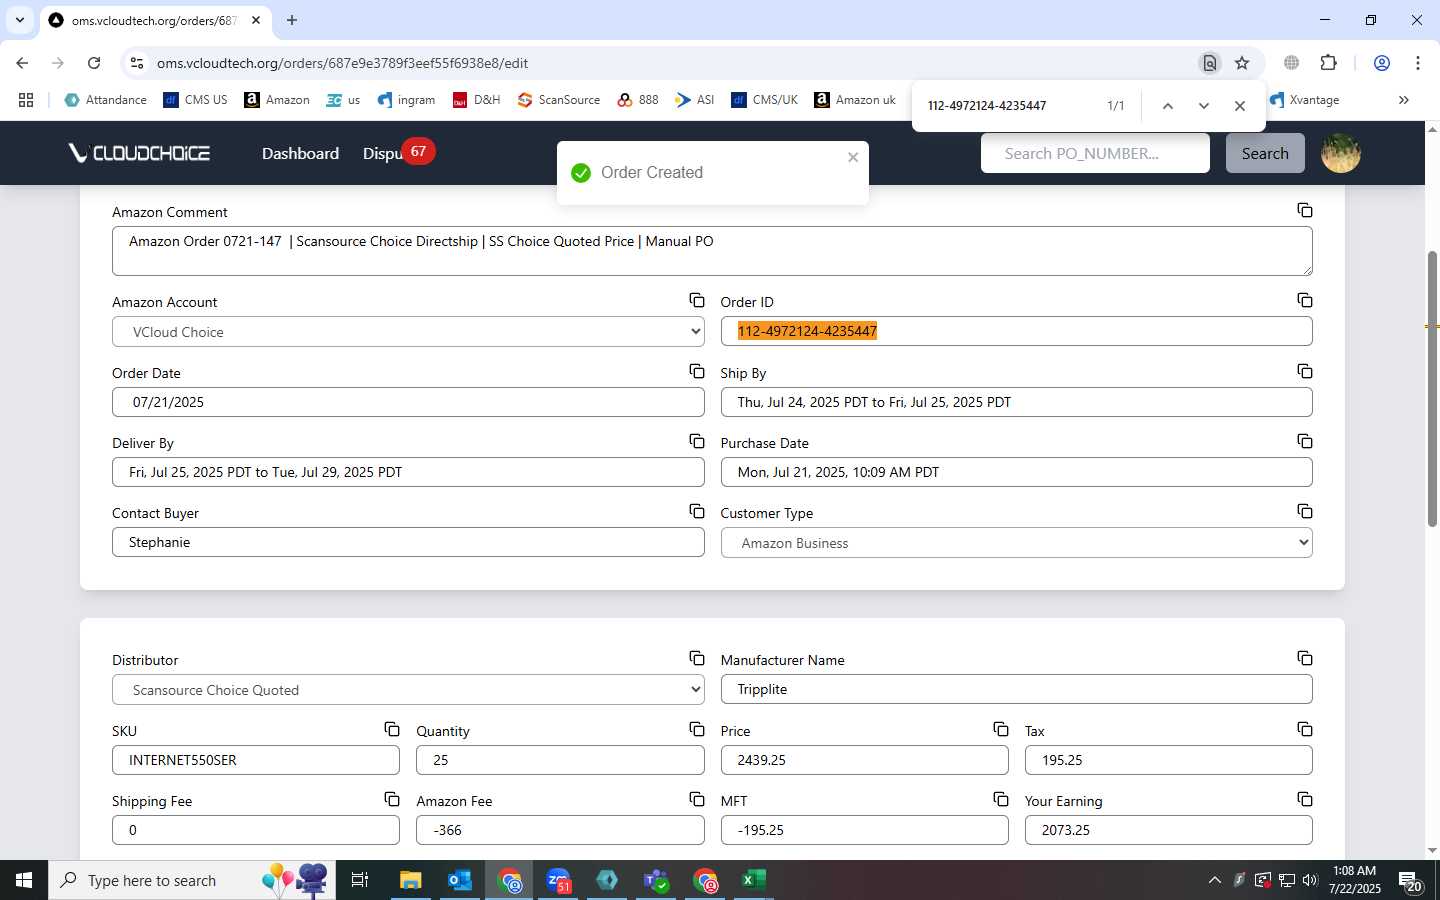Open the CMS US bookmark
This screenshot has height=900, width=1440.
pos(195,100)
